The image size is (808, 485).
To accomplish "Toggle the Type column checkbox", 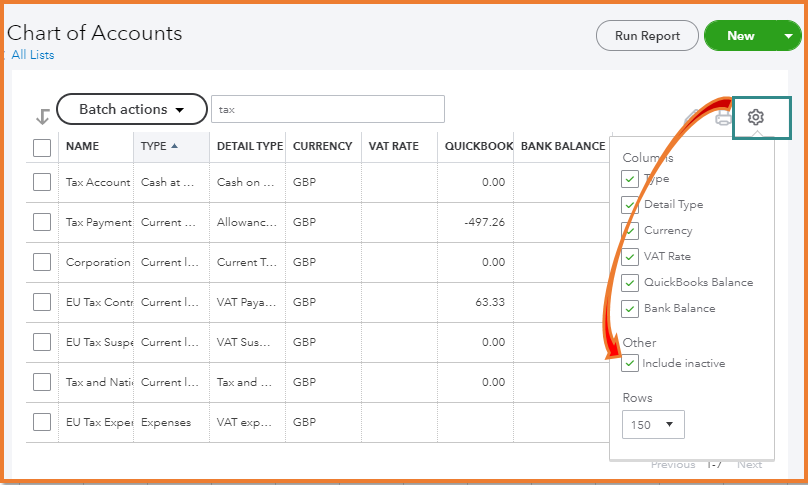I will pos(630,179).
